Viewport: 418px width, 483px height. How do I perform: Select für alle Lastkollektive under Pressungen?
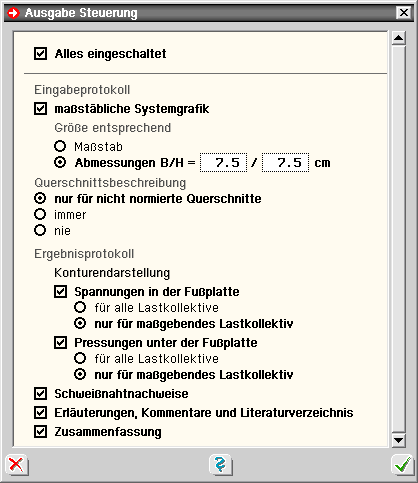coord(80,358)
